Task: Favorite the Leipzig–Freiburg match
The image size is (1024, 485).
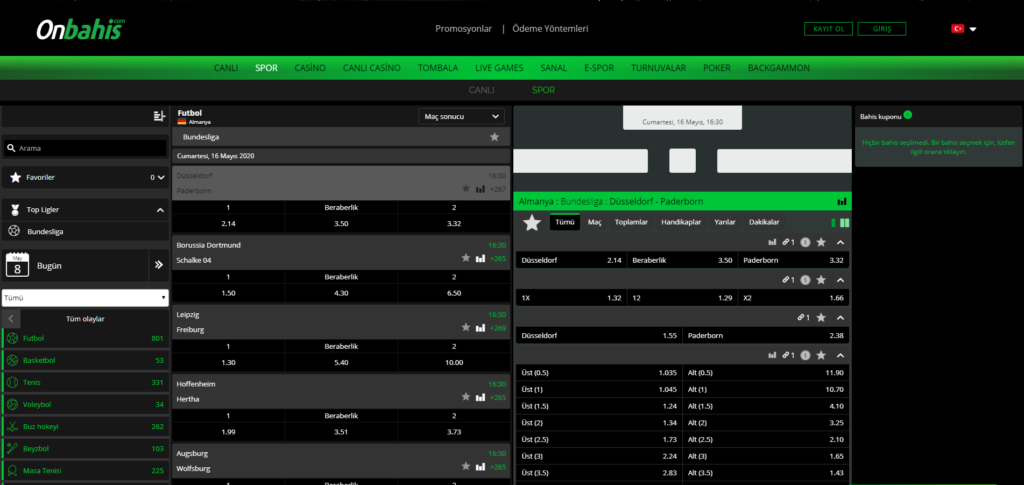Action: pos(466,328)
